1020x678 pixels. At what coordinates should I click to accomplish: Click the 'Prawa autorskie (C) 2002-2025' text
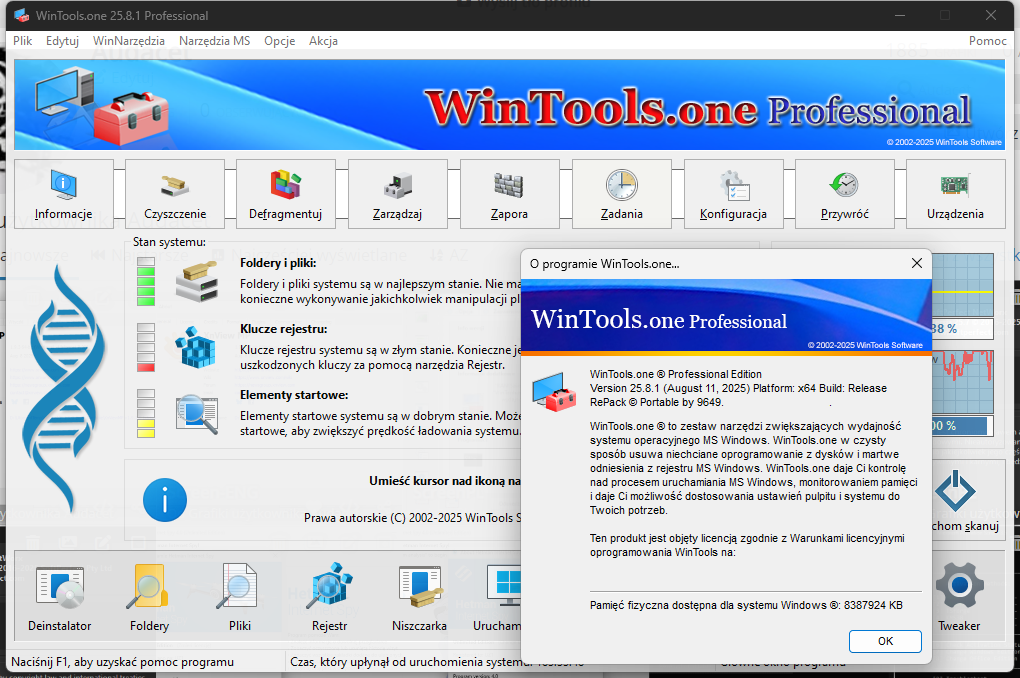click(x=412, y=518)
